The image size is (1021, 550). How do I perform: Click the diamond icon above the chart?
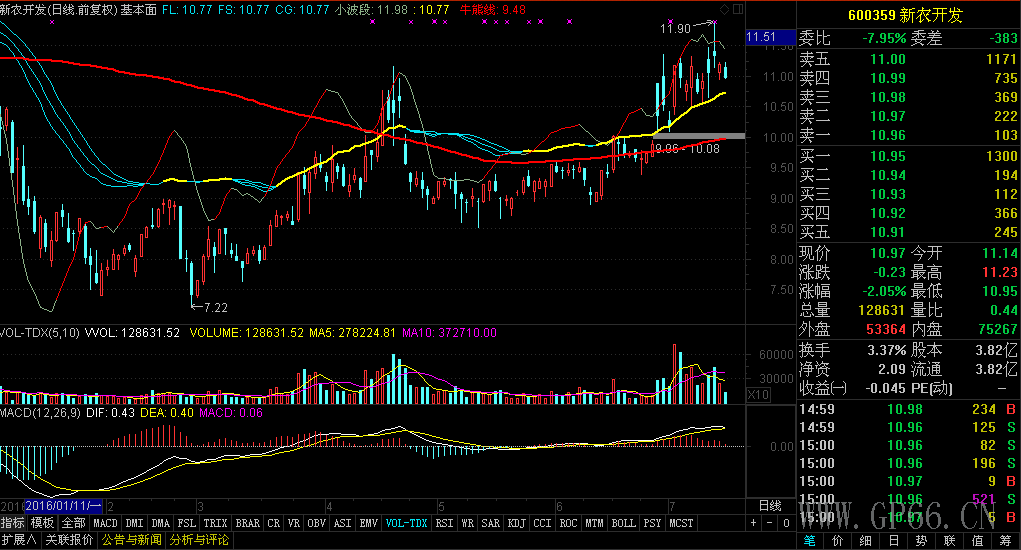coord(725,8)
